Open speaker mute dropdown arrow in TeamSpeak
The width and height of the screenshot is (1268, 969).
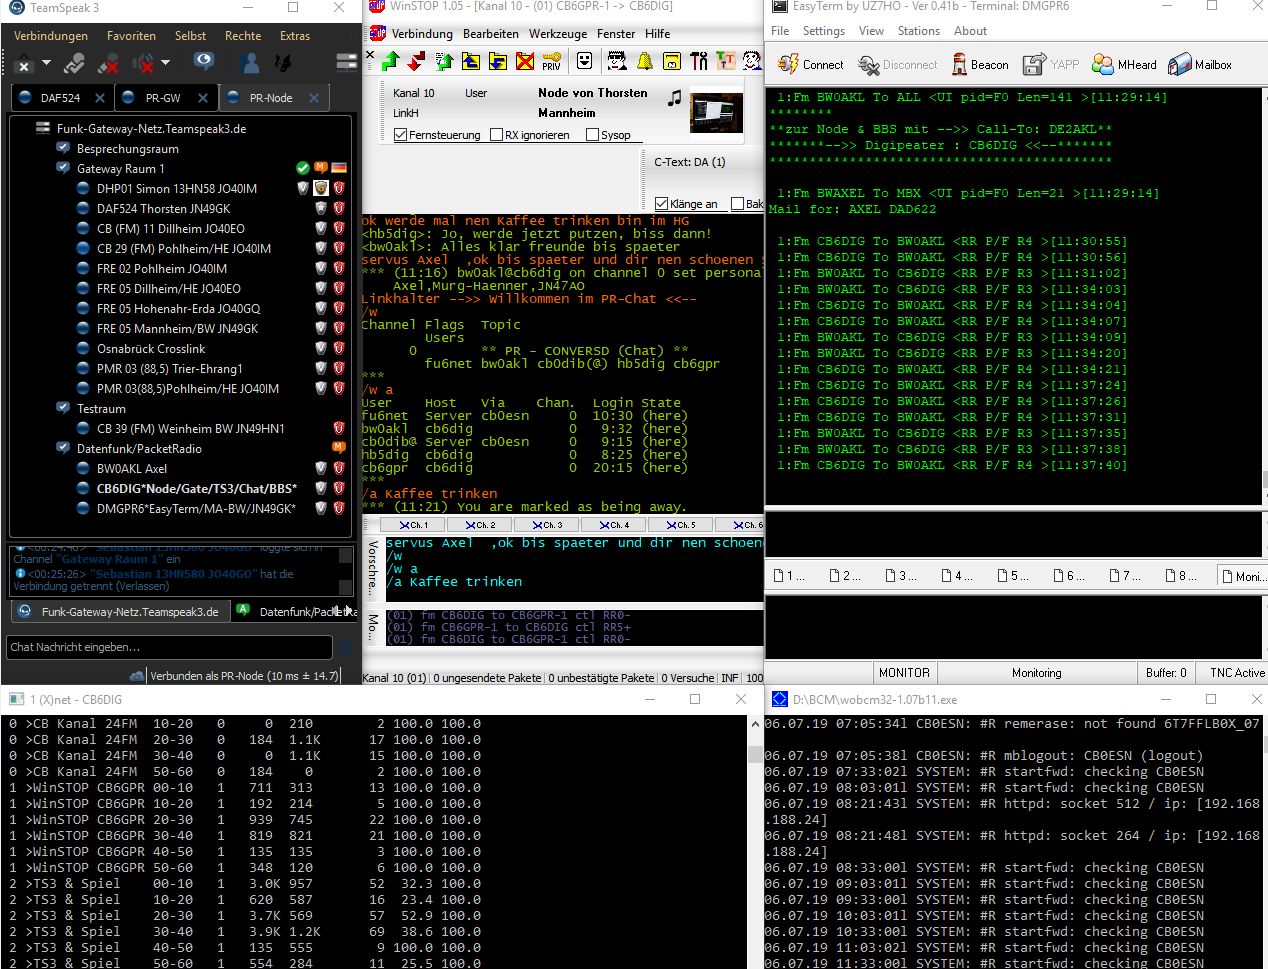click(x=165, y=63)
